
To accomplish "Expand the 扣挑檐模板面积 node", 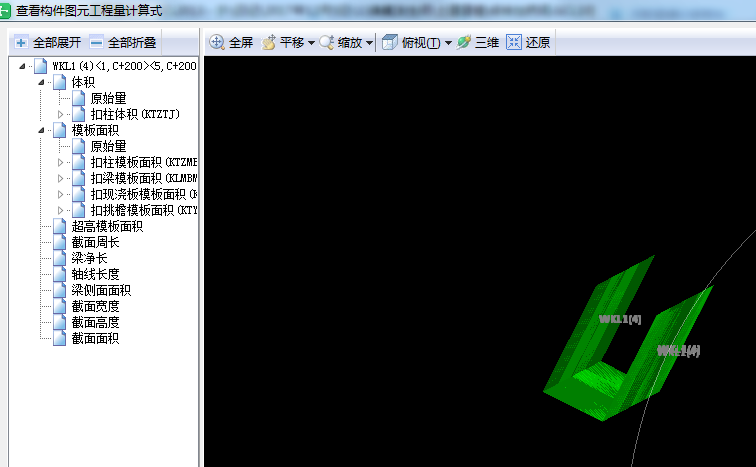I will tap(60, 210).
